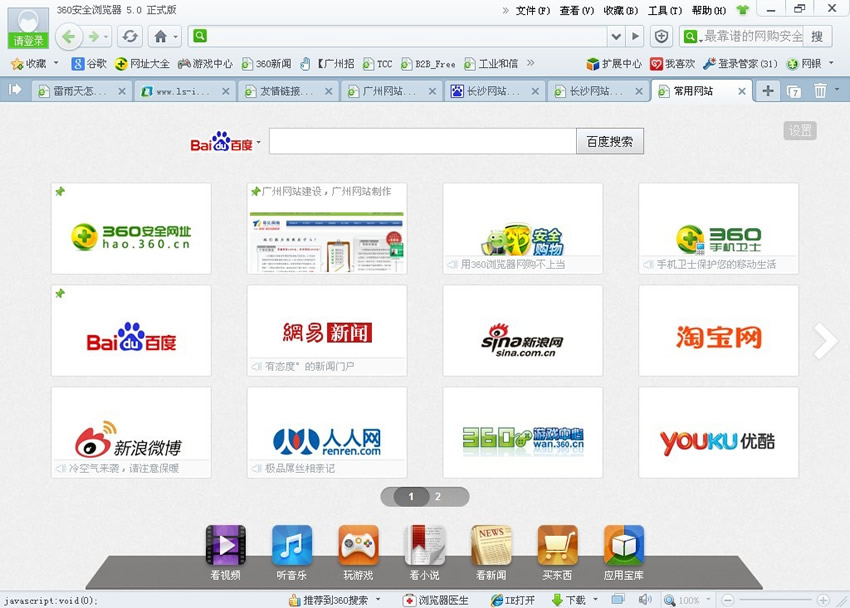This screenshot has width=850, height=608.
Task: Switch to page 1 of the tiles
Action: (411, 496)
